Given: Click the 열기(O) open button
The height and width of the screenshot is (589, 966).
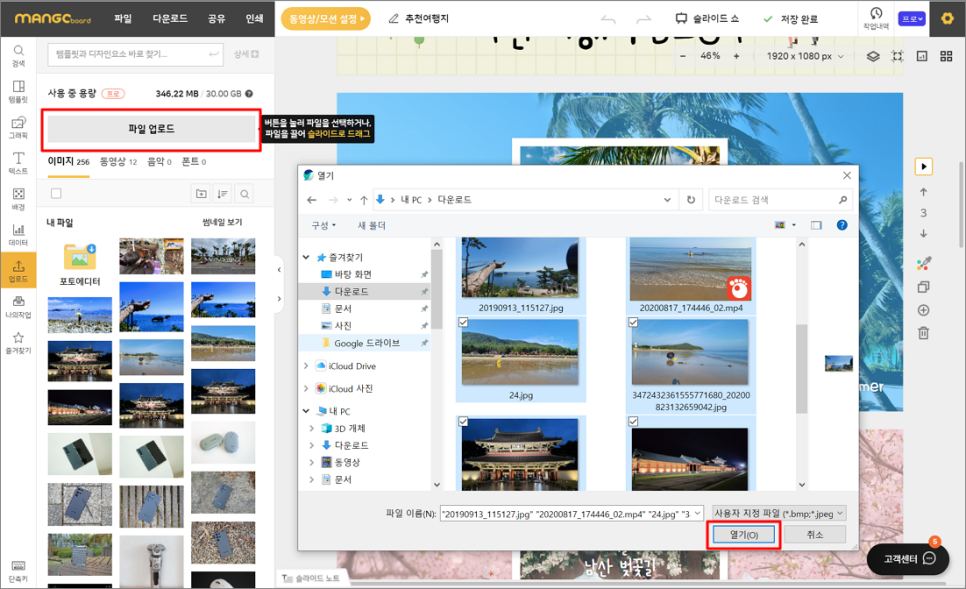Looking at the screenshot, I should [x=744, y=535].
